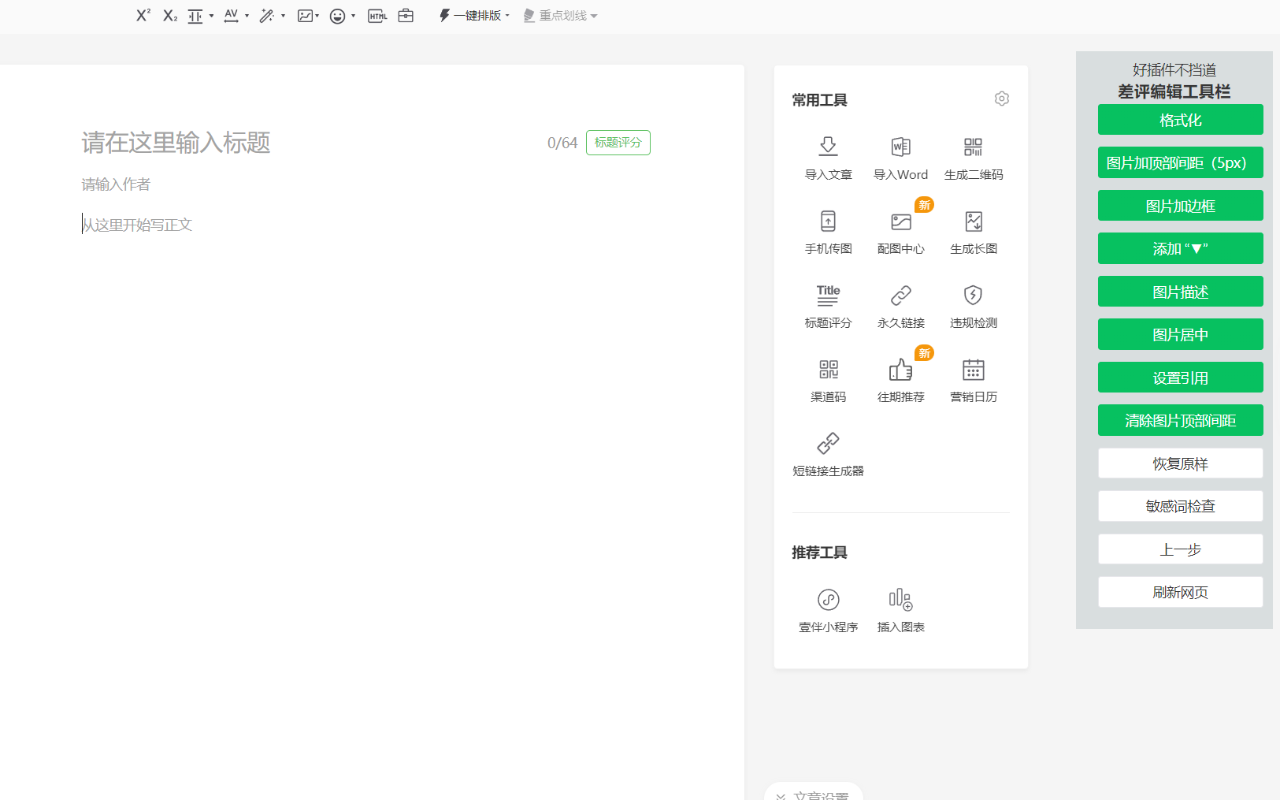Select the superscript X² formatting icon
This screenshot has width=1280, height=800.
point(142,15)
